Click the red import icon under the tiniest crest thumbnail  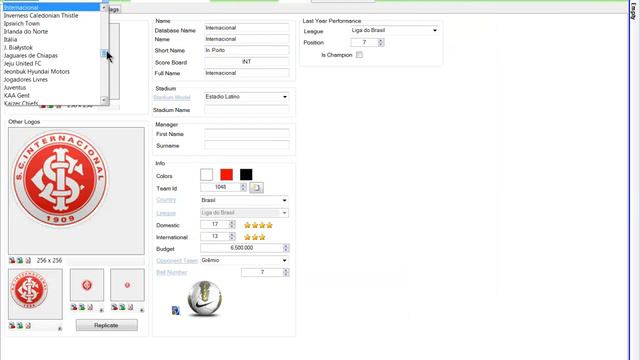pos(114,307)
